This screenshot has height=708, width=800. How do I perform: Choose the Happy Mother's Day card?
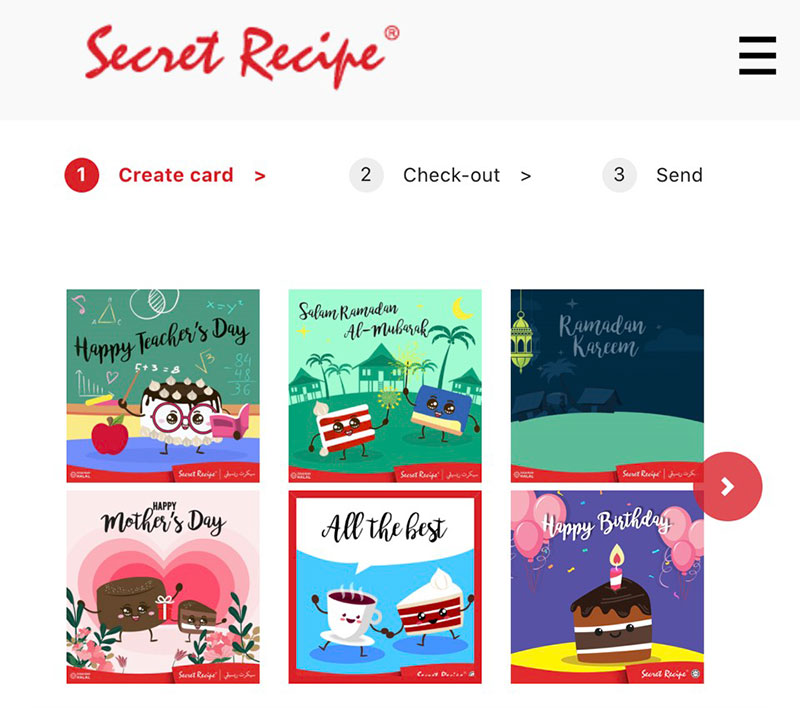(x=163, y=587)
